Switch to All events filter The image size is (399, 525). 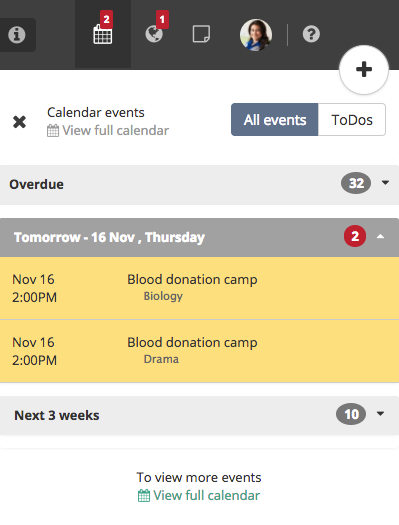(x=274, y=120)
